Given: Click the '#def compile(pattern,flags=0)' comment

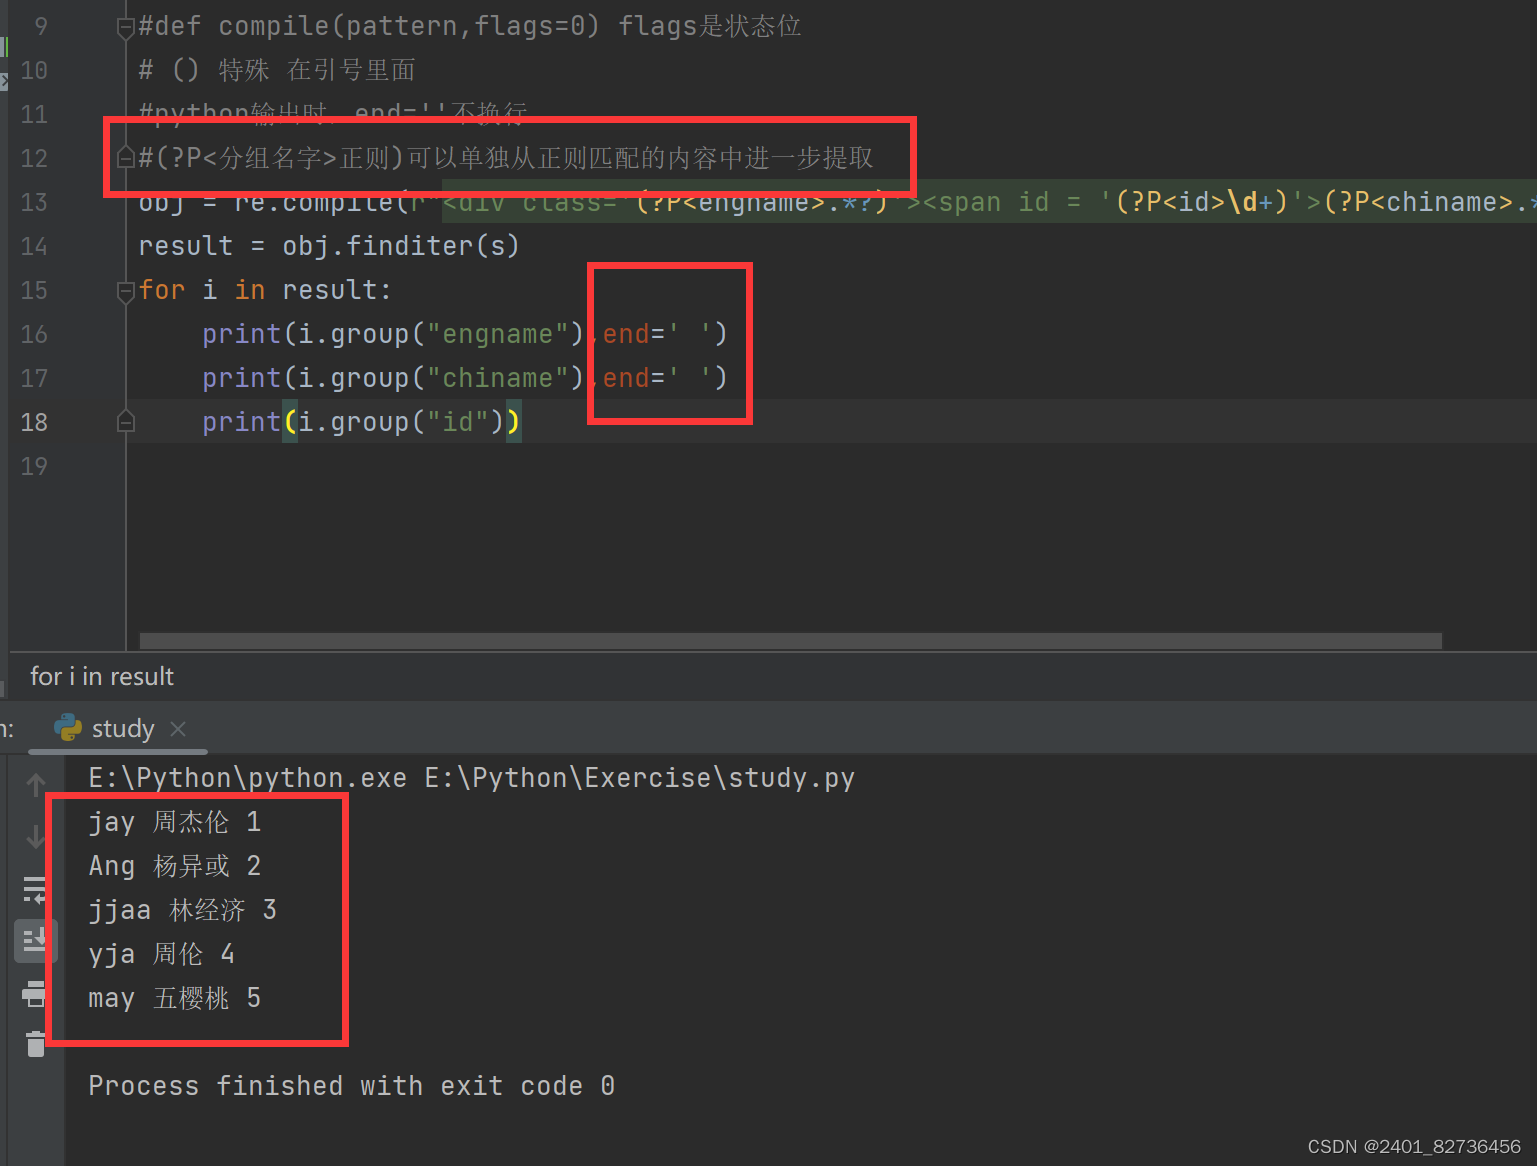Looking at the screenshot, I should (x=369, y=26).
